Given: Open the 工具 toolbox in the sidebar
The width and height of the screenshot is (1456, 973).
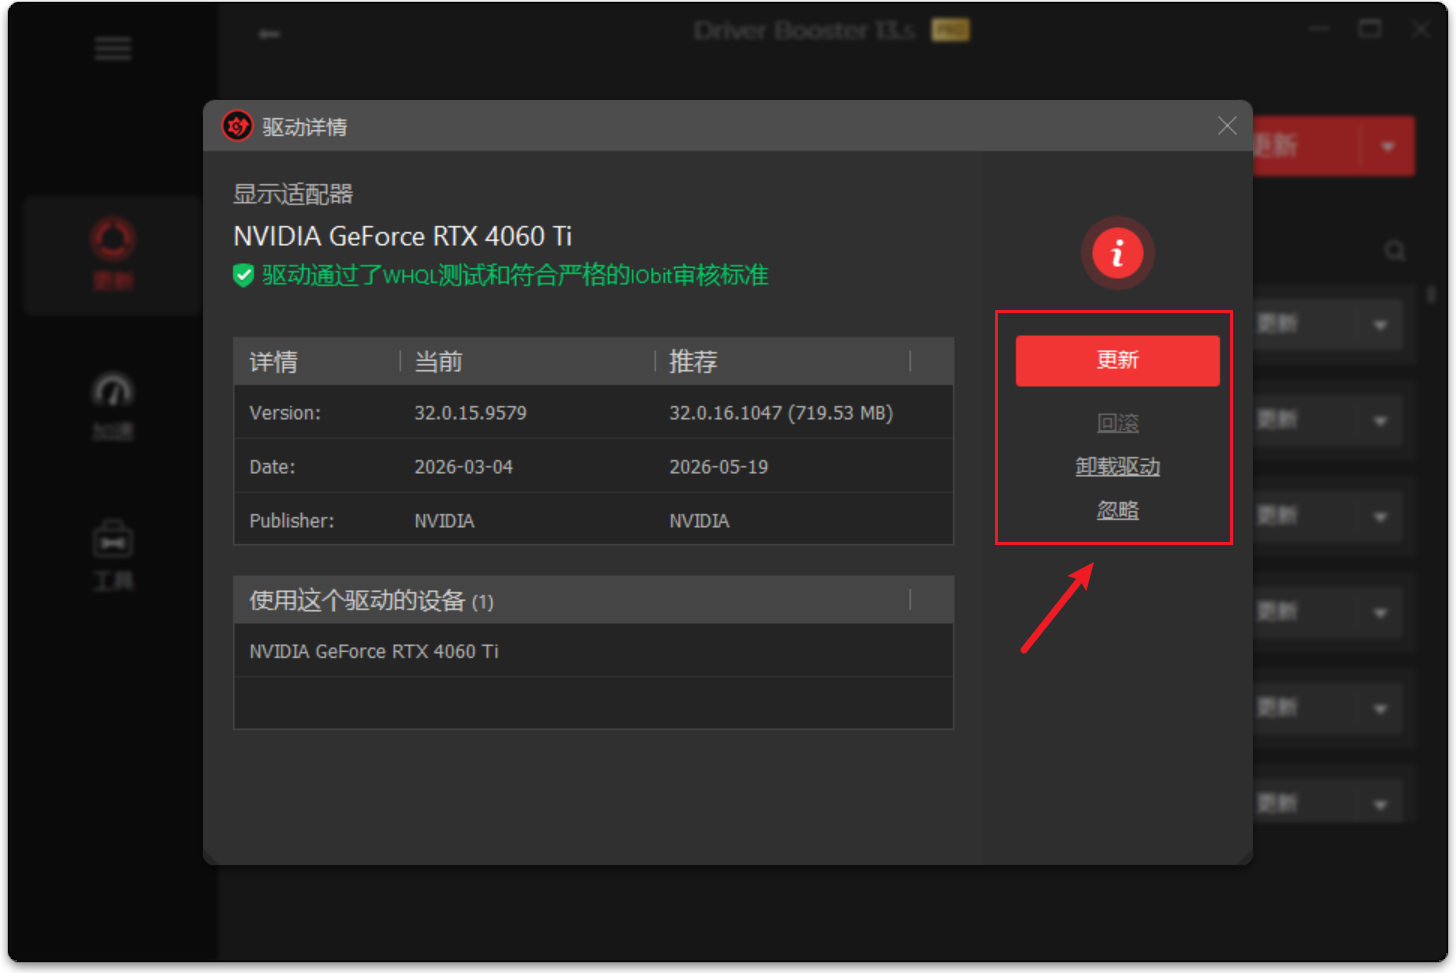Looking at the screenshot, I should tap(113, 556).
